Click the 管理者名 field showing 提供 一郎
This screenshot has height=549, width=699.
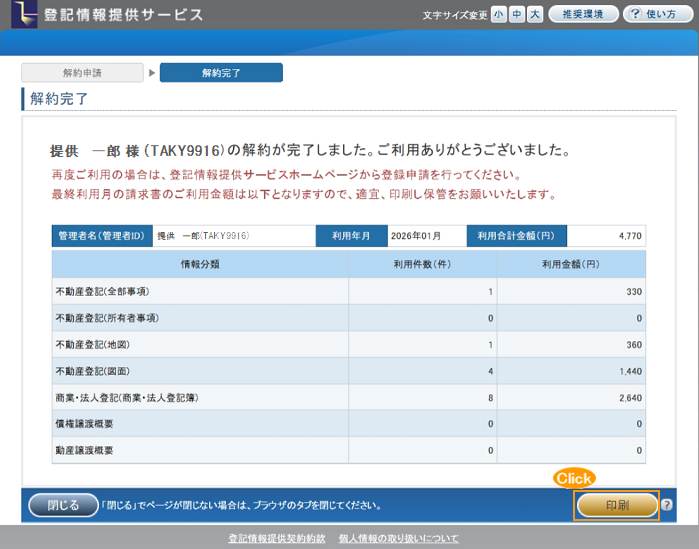click(232, 236)
